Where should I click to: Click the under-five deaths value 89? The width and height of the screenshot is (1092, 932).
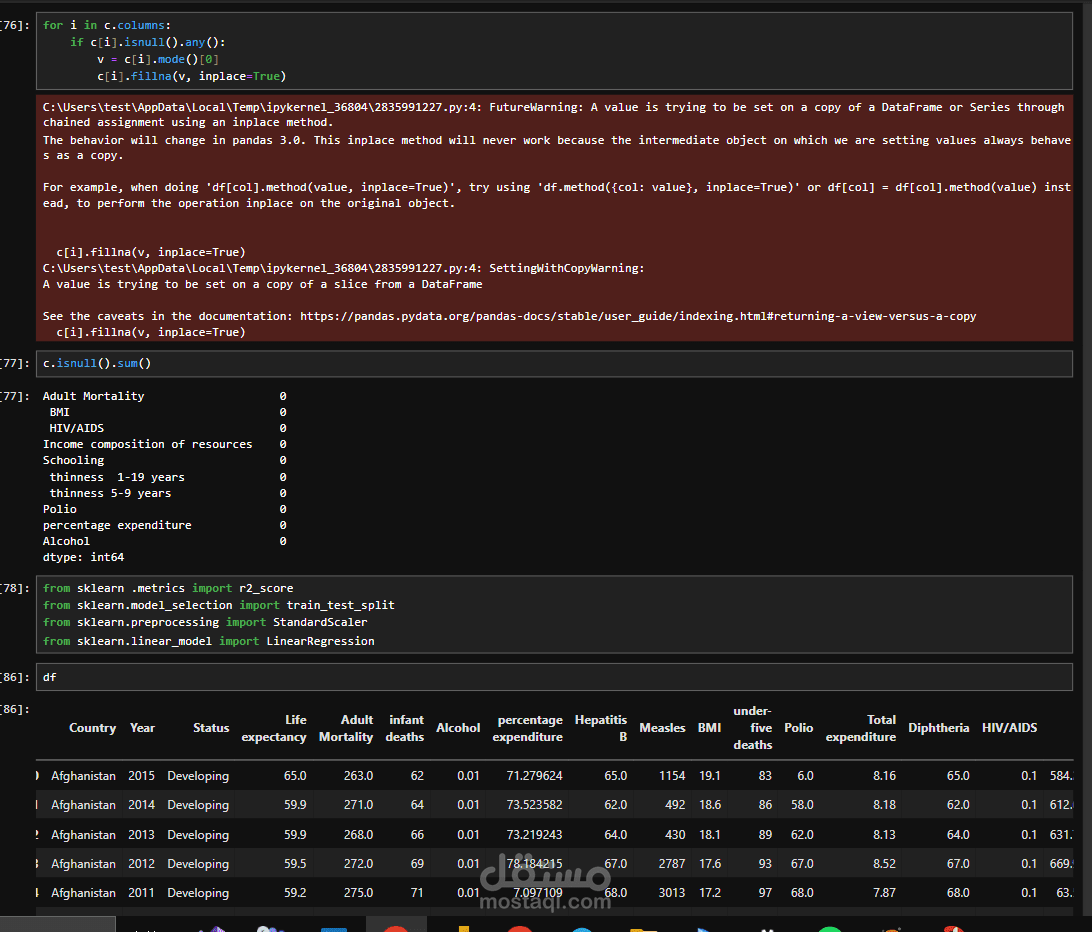tap(765, 835)
